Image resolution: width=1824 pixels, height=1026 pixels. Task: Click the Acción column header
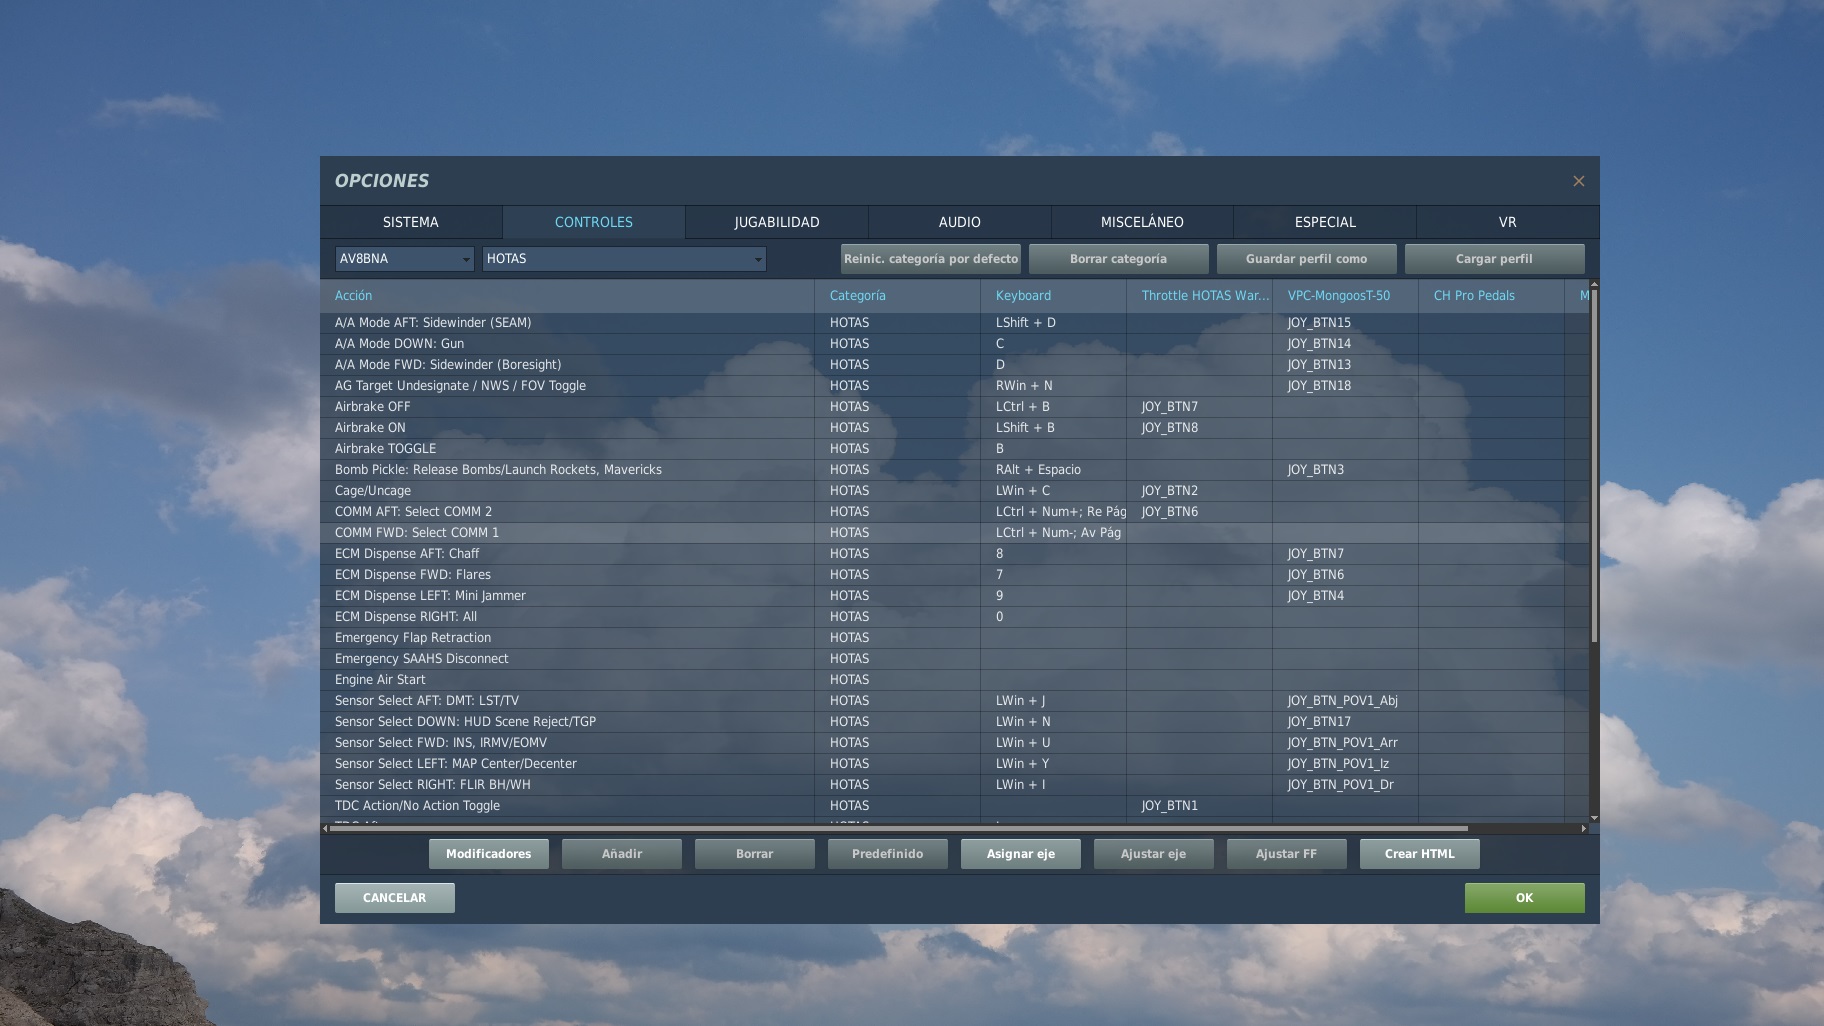(x=567, y=296)
